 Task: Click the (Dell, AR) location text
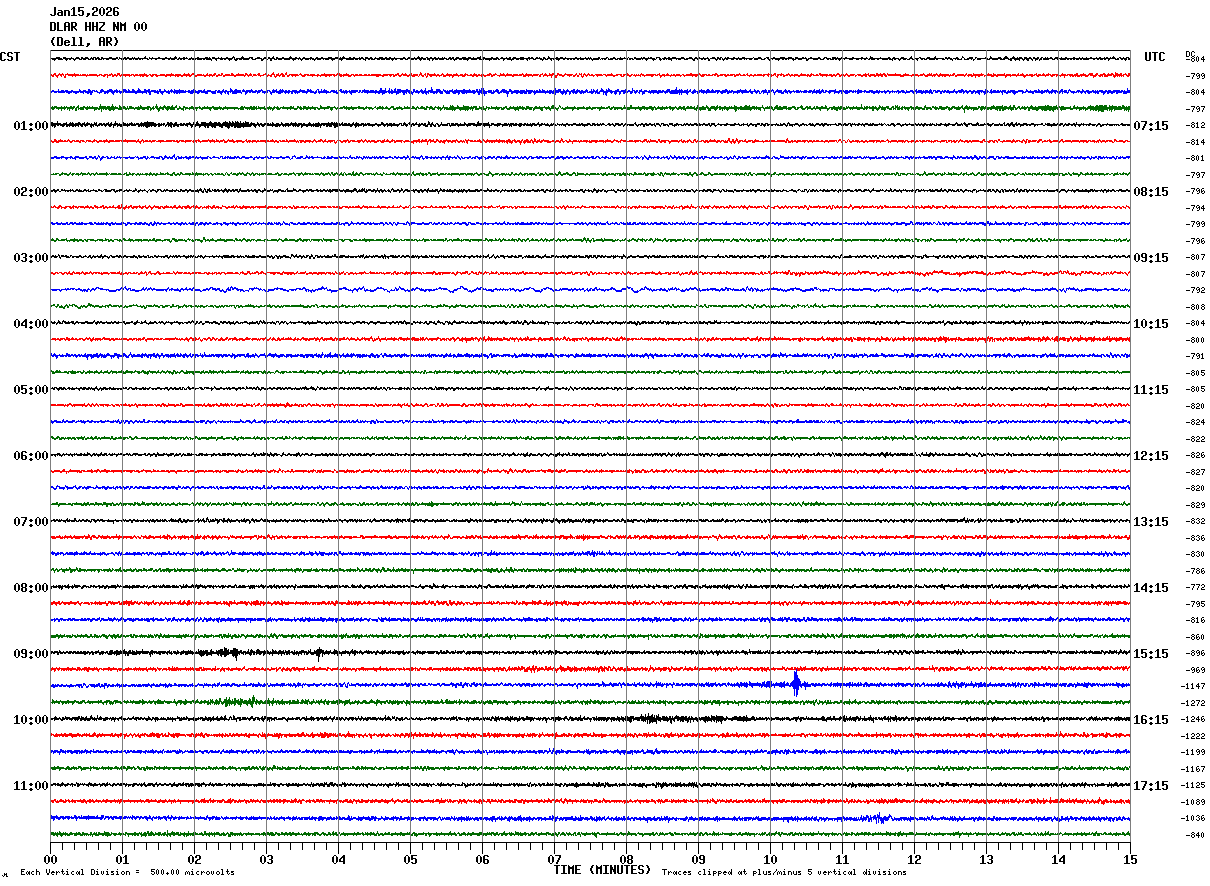[84, 42]
